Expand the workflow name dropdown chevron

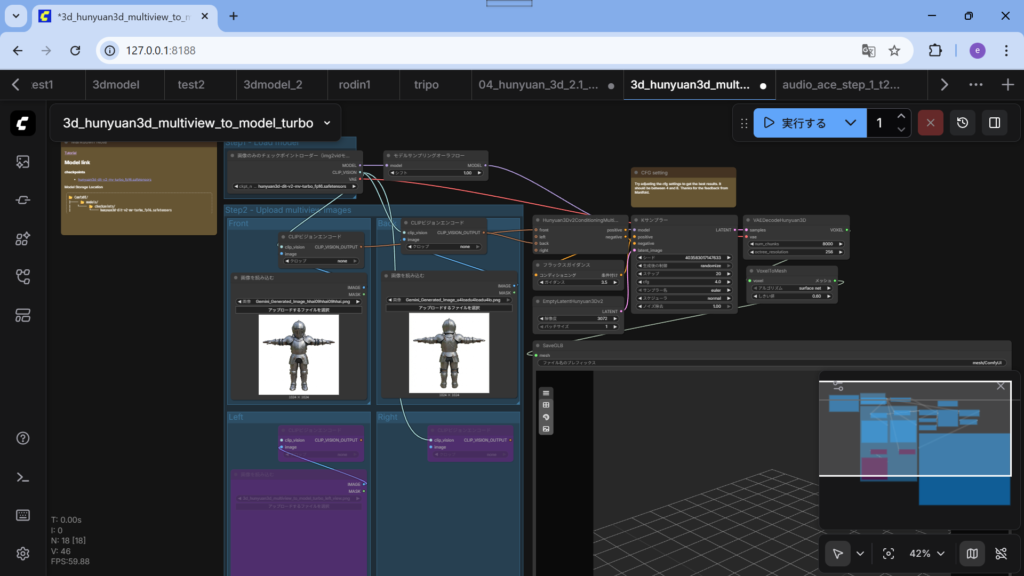[x=327, y=123]
